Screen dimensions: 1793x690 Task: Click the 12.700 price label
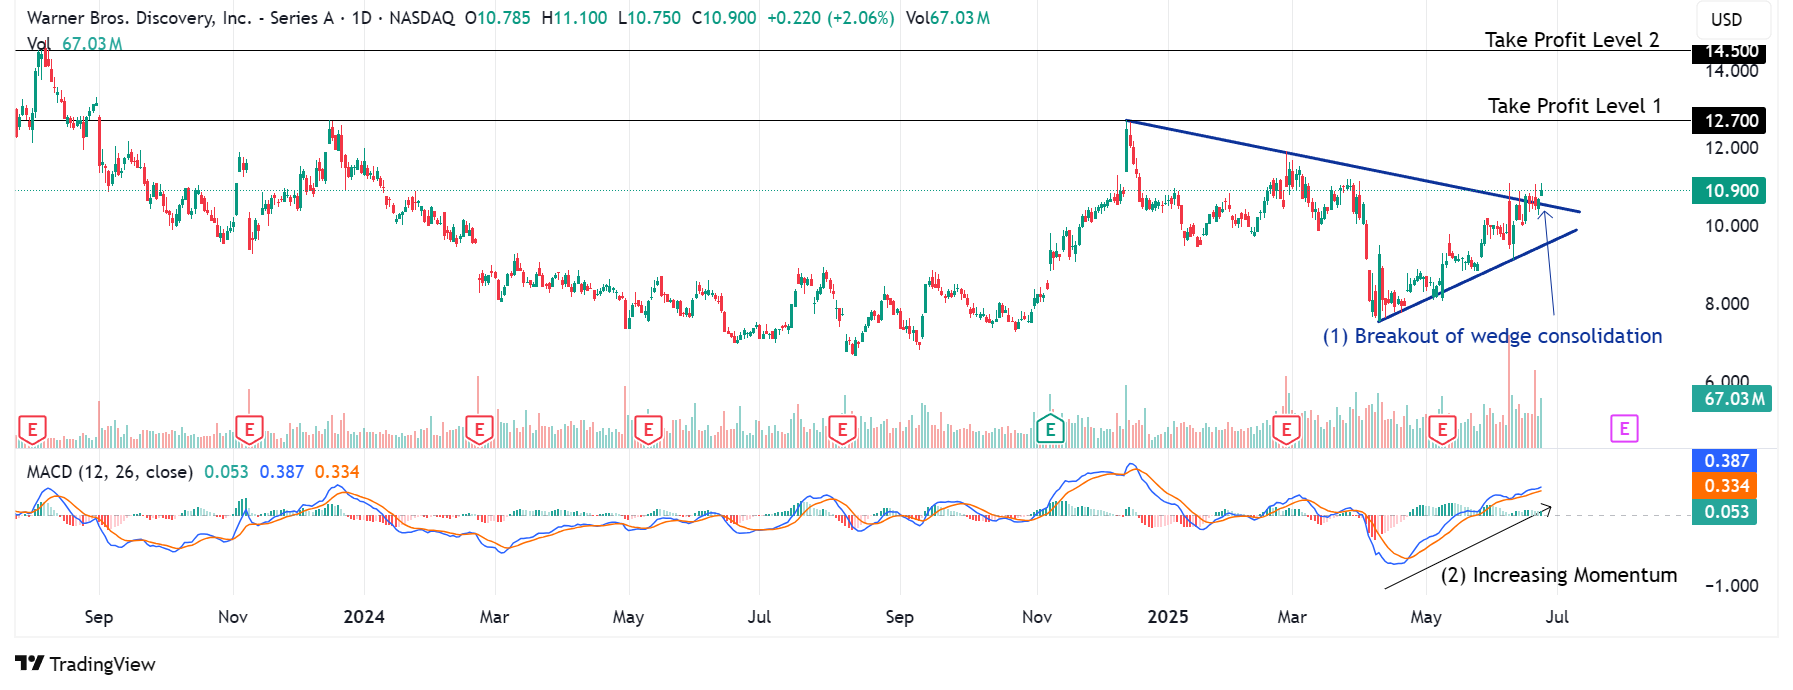(1729, 121)
